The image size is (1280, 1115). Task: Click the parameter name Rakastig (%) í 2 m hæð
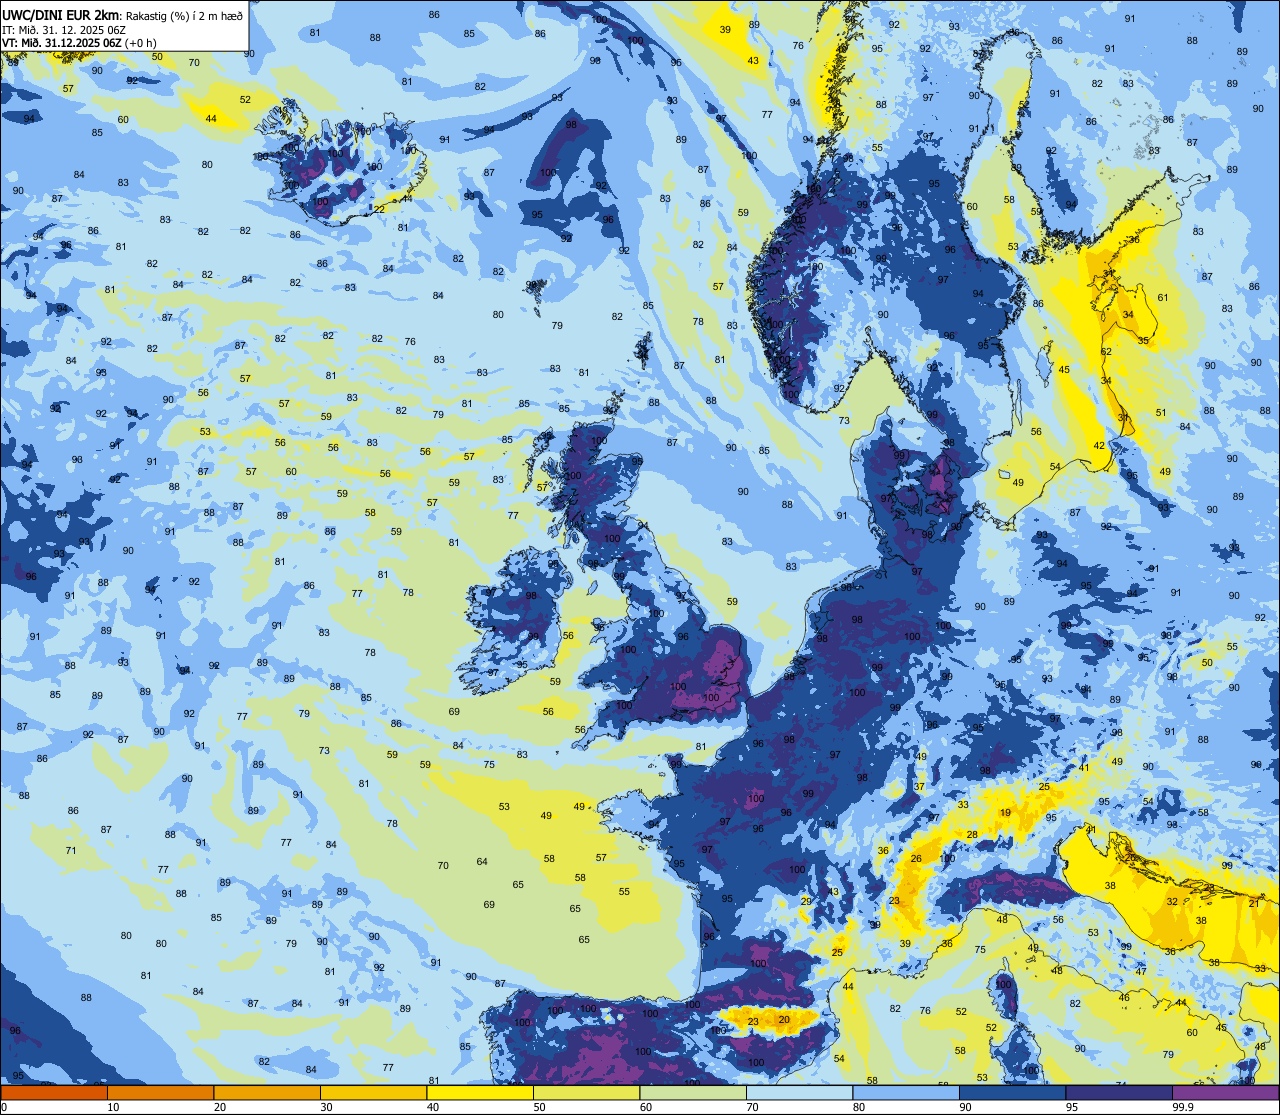(x=184, y=16)
